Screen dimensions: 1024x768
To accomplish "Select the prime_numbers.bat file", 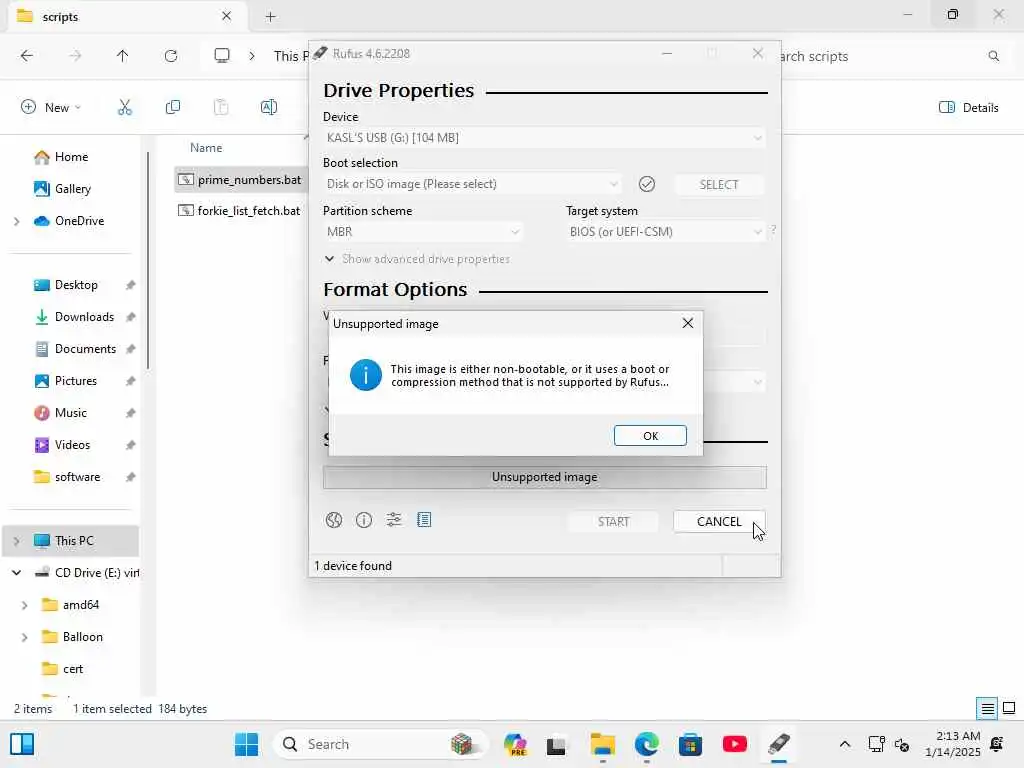I will [x=241, y=180].
